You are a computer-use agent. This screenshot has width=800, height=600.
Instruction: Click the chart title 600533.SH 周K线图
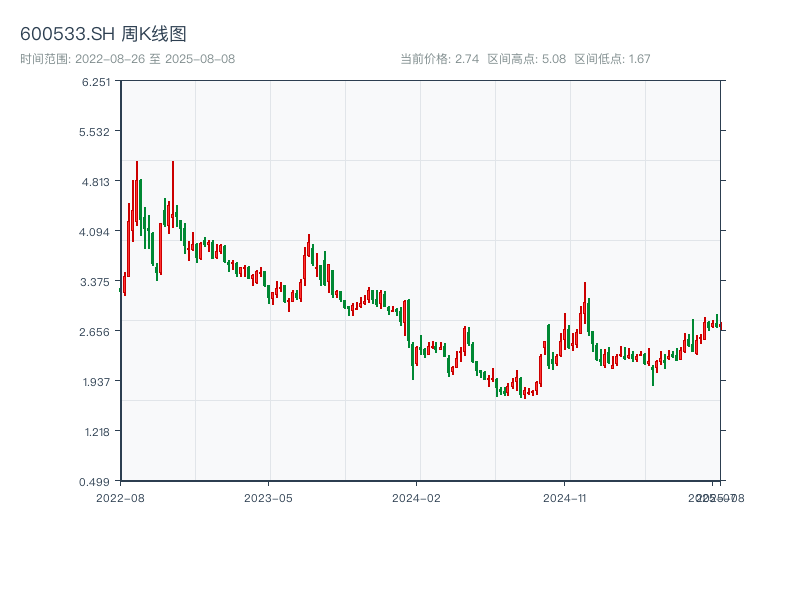(103, 34)
